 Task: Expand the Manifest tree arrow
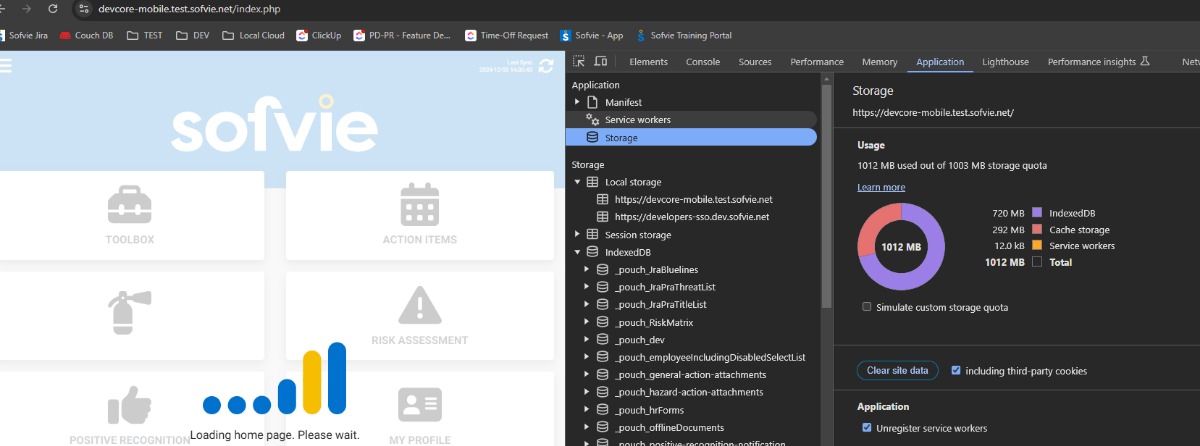coord(577,102)
